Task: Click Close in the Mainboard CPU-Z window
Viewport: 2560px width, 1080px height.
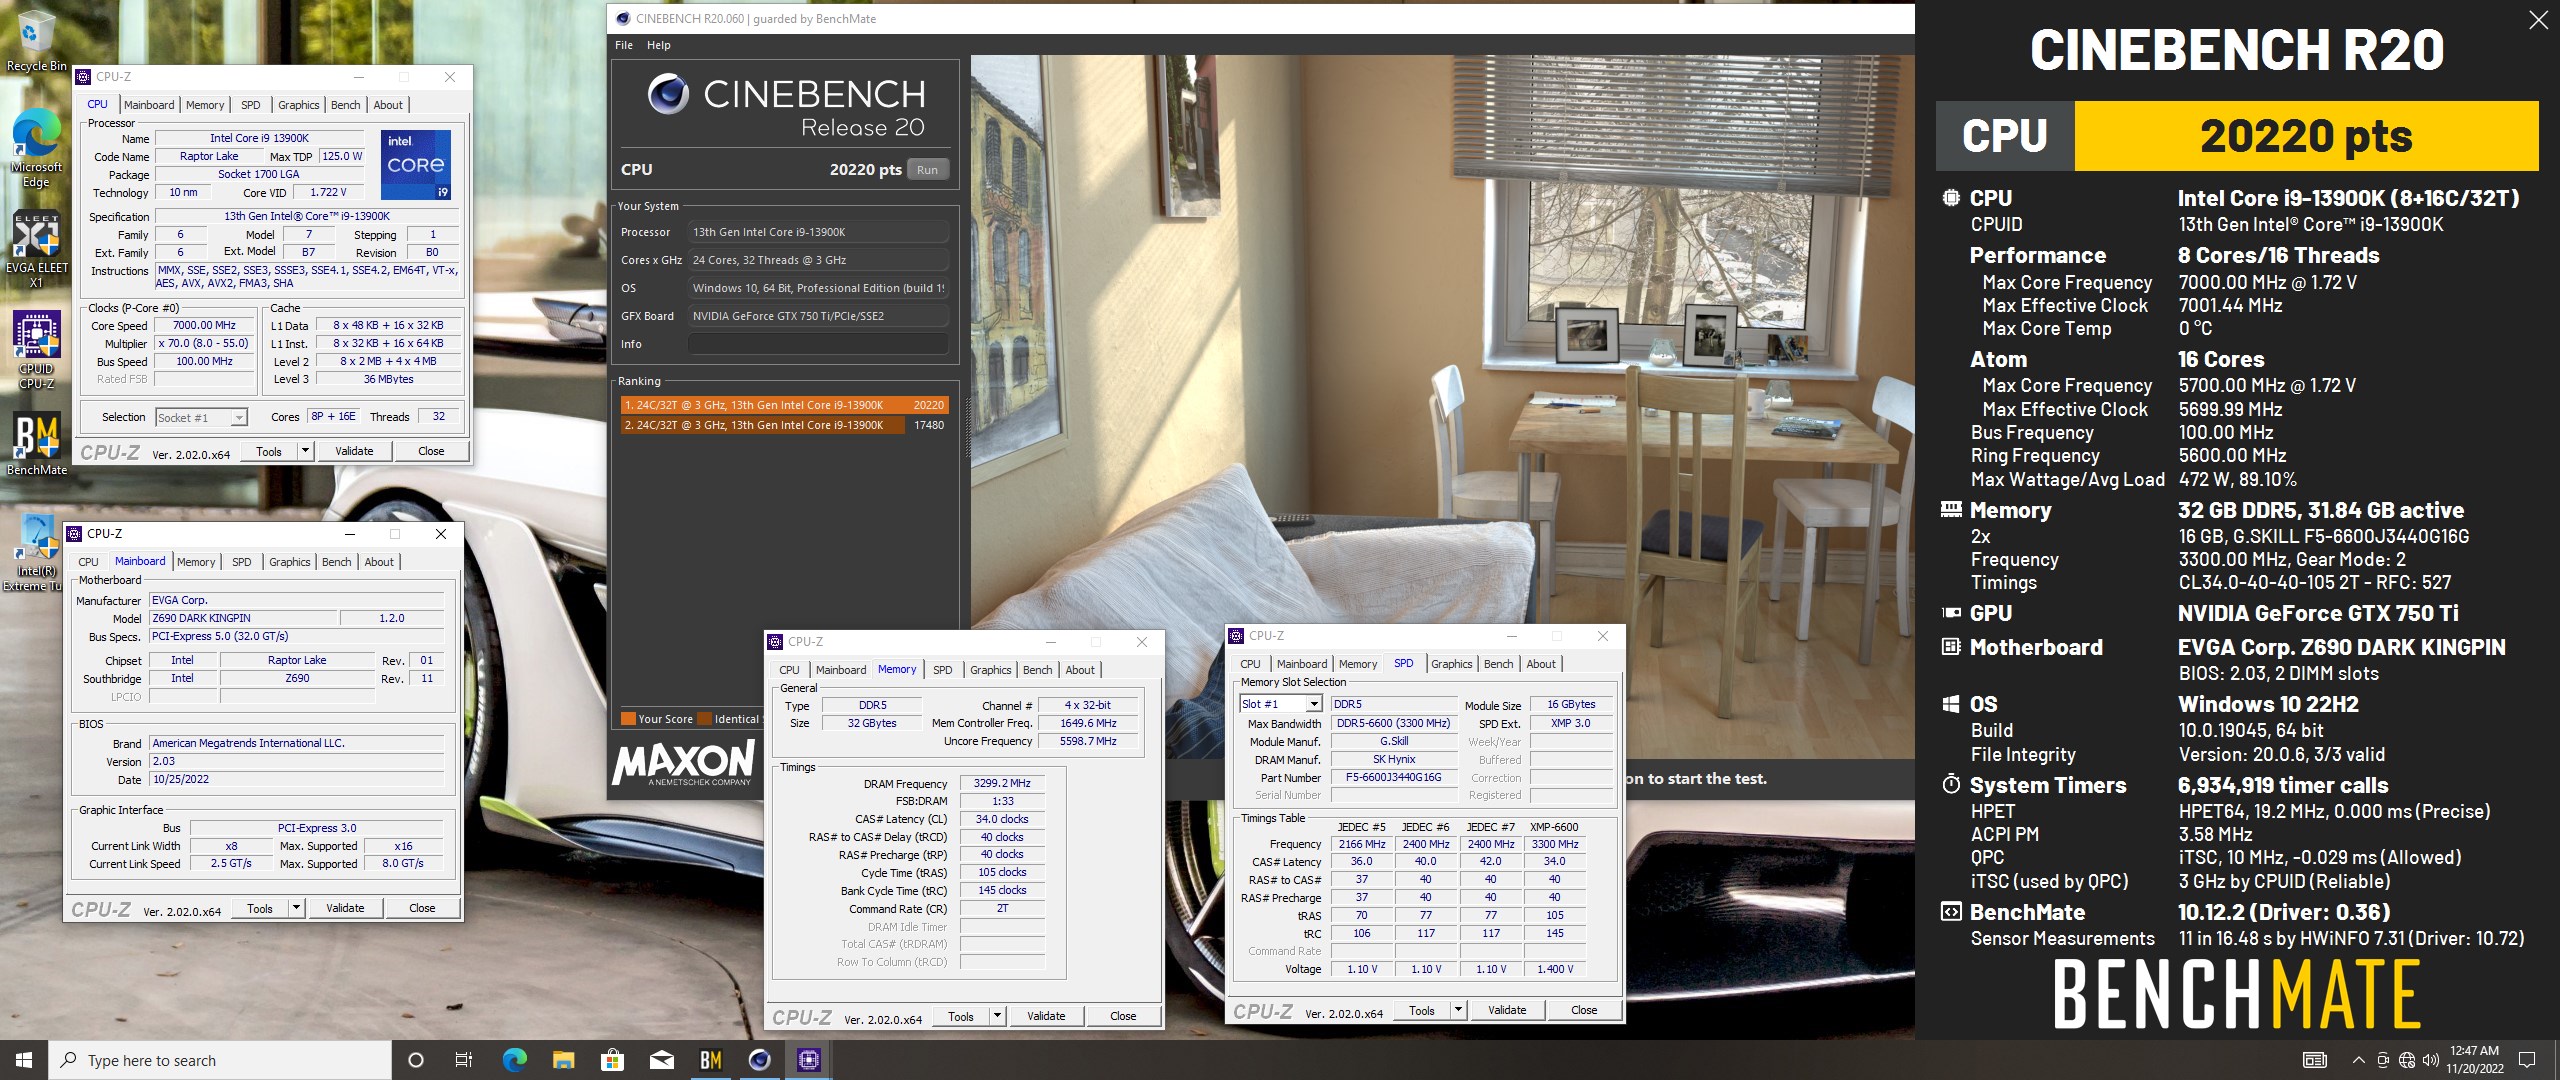Action: 422,908
